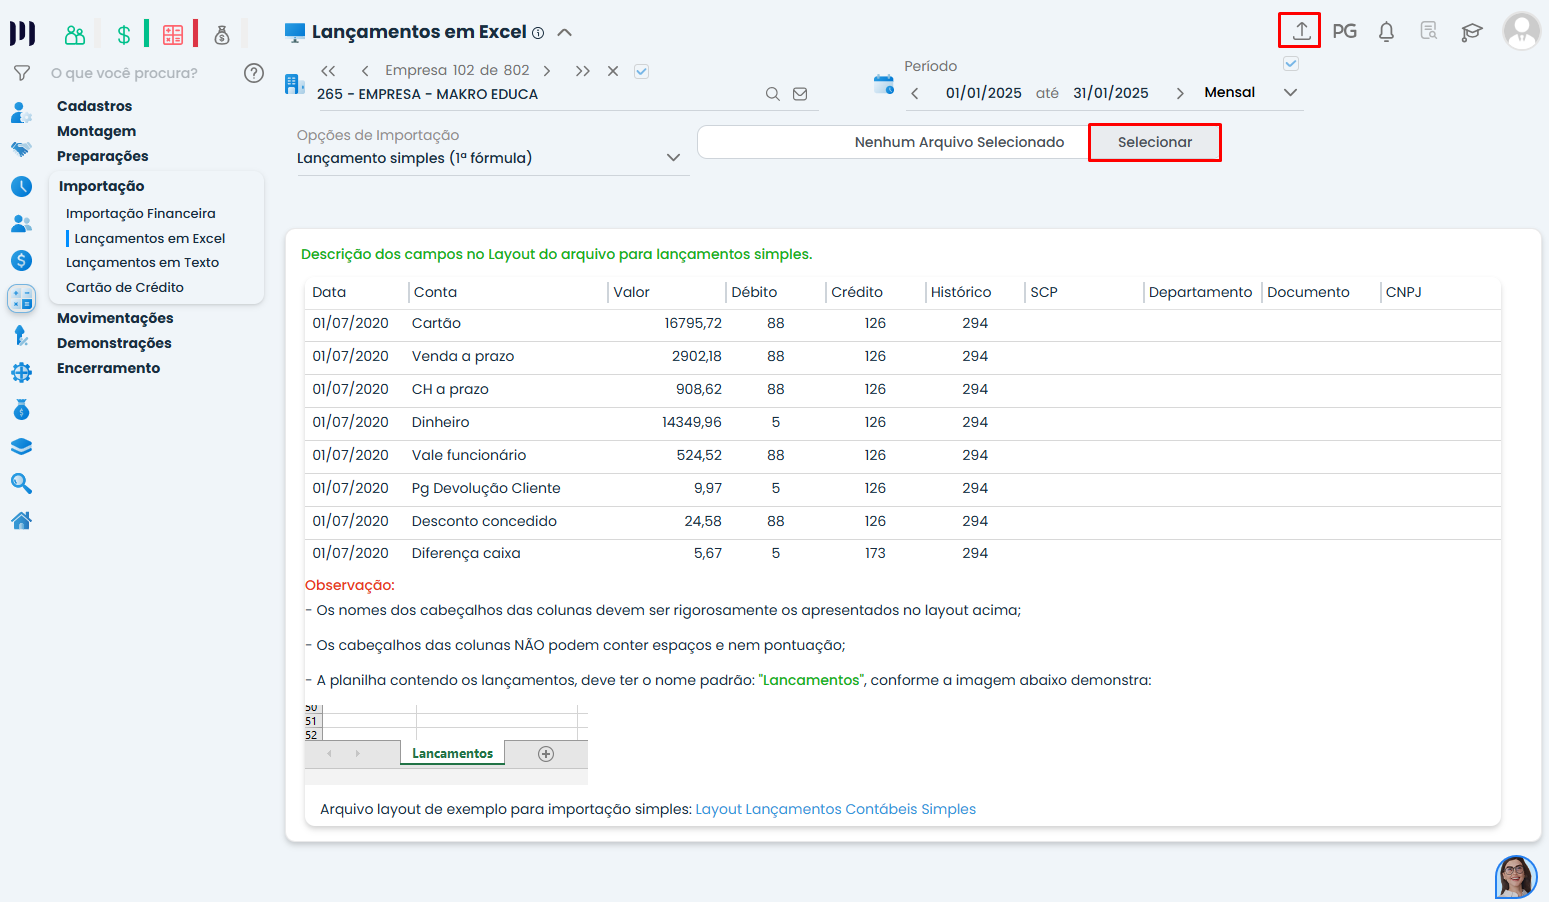Screen dimensions: 1549x902
Task: Expand the Opções de Importação dropdown
Action: coord(673,158)
